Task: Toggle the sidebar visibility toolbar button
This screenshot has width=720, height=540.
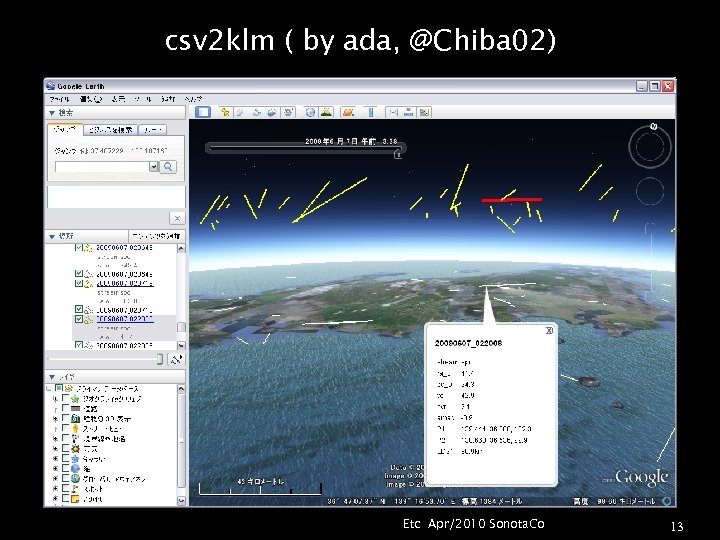Action: [x=203, y=112]
